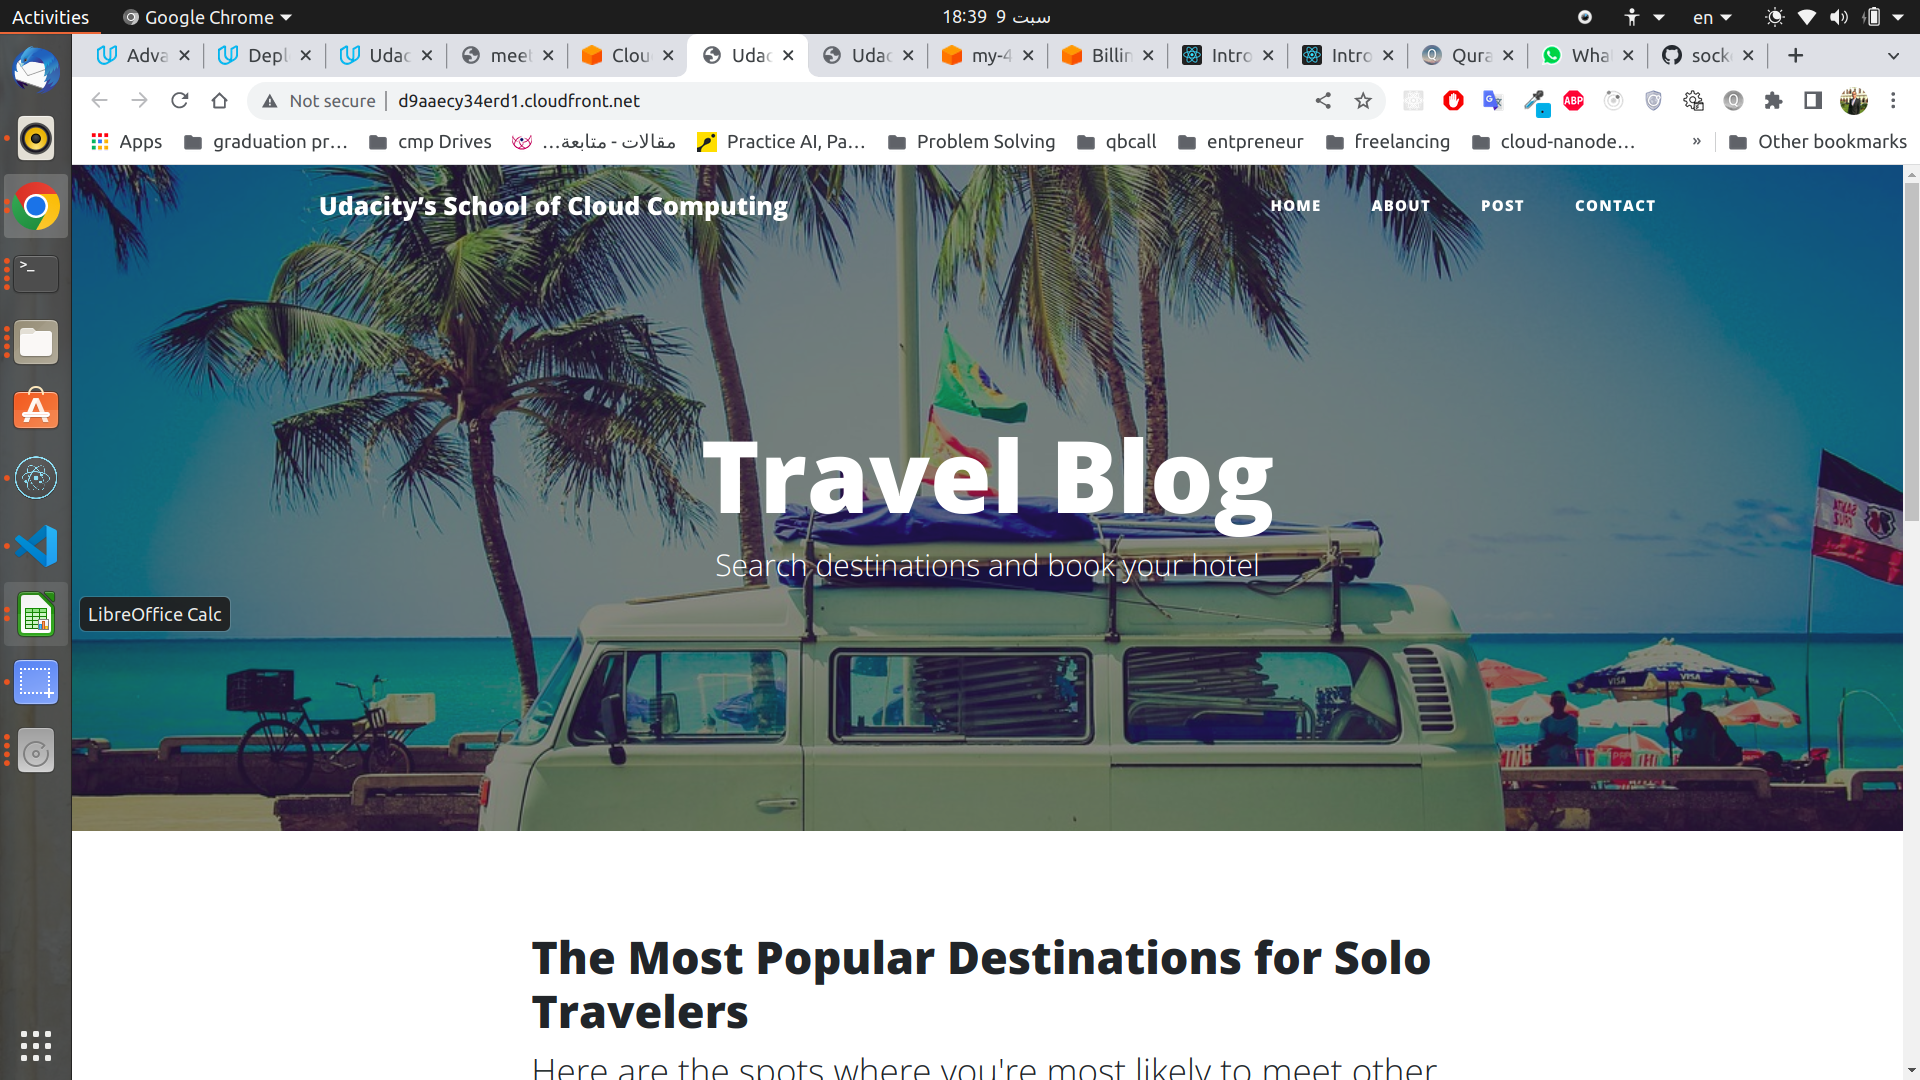Open Chrome's three-dot menu
This screenshot has width=1920, height=1080.
1893,100
